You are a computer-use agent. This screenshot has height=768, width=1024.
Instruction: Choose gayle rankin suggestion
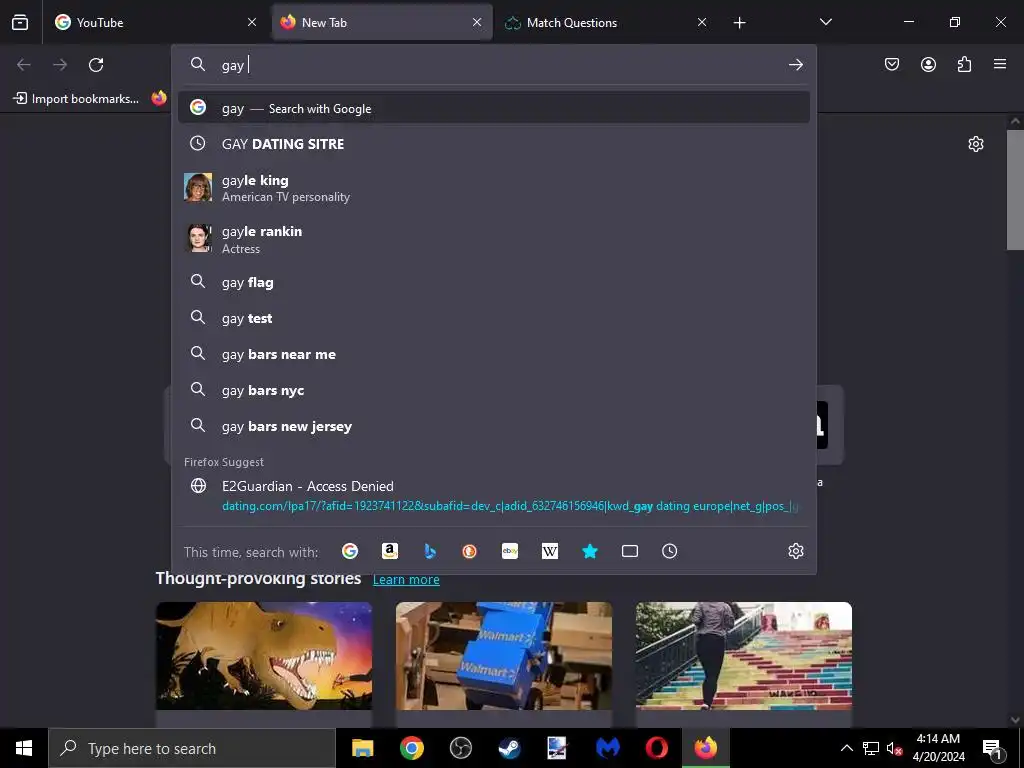click(x=494, y=239)
